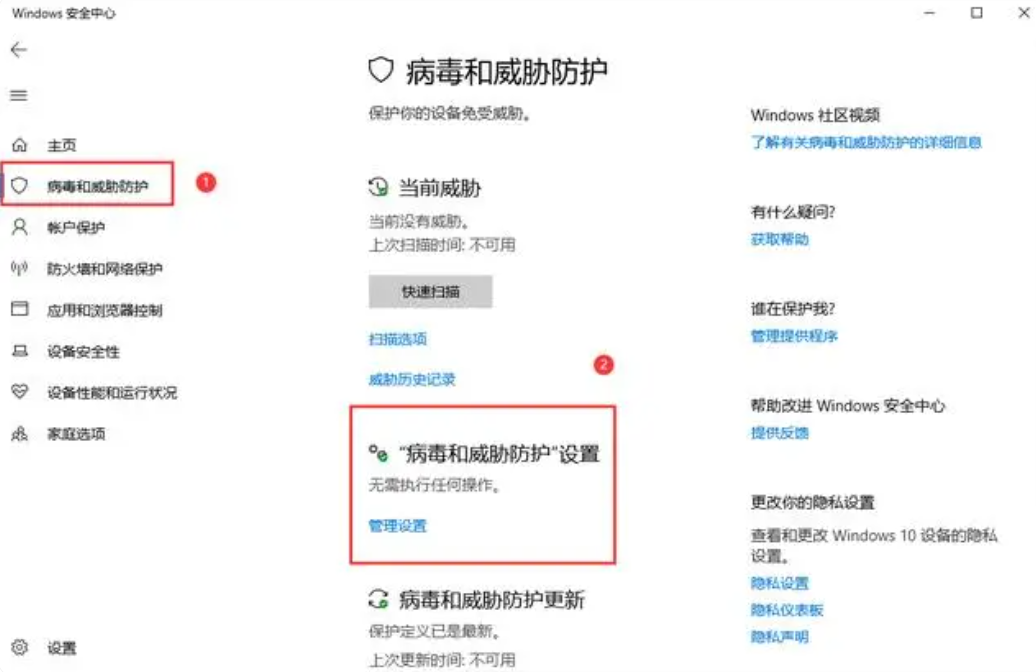This screenshot has width=1036, height=672.
Task: Open 管理提供程序 link
Action: (794, 336)
